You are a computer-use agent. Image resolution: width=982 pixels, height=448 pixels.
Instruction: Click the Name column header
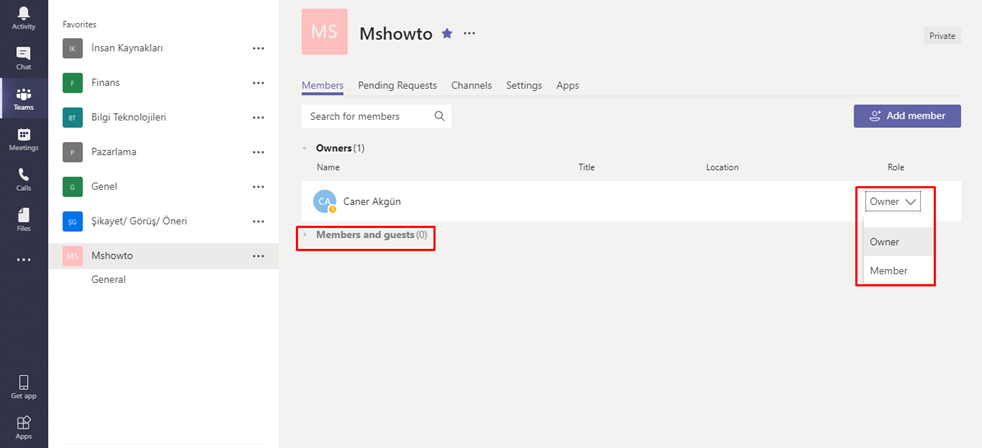pos(328,167)
